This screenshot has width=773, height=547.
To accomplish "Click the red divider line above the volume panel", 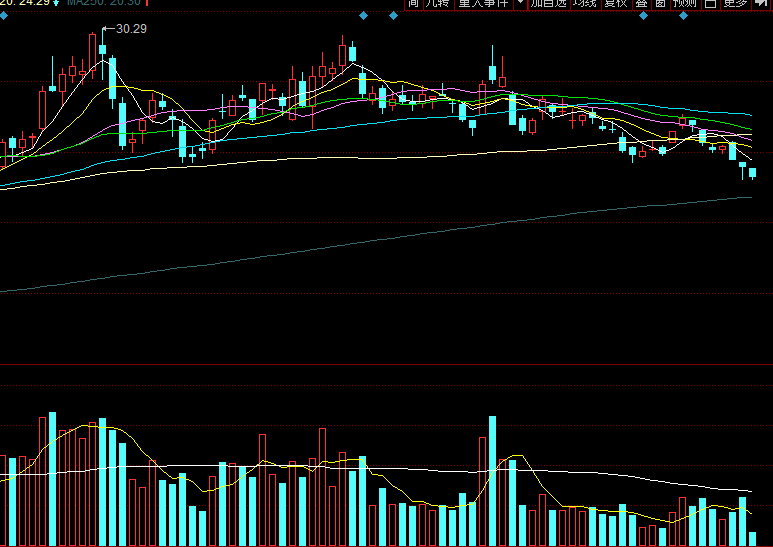I will click(386, 365).
